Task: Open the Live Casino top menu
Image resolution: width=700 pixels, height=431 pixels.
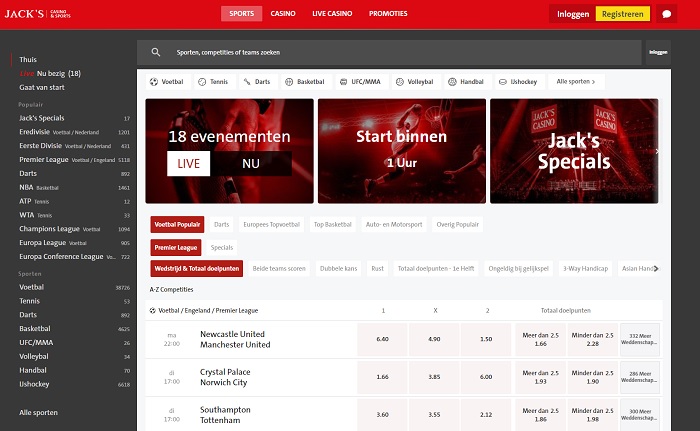Action: point(332,13)
